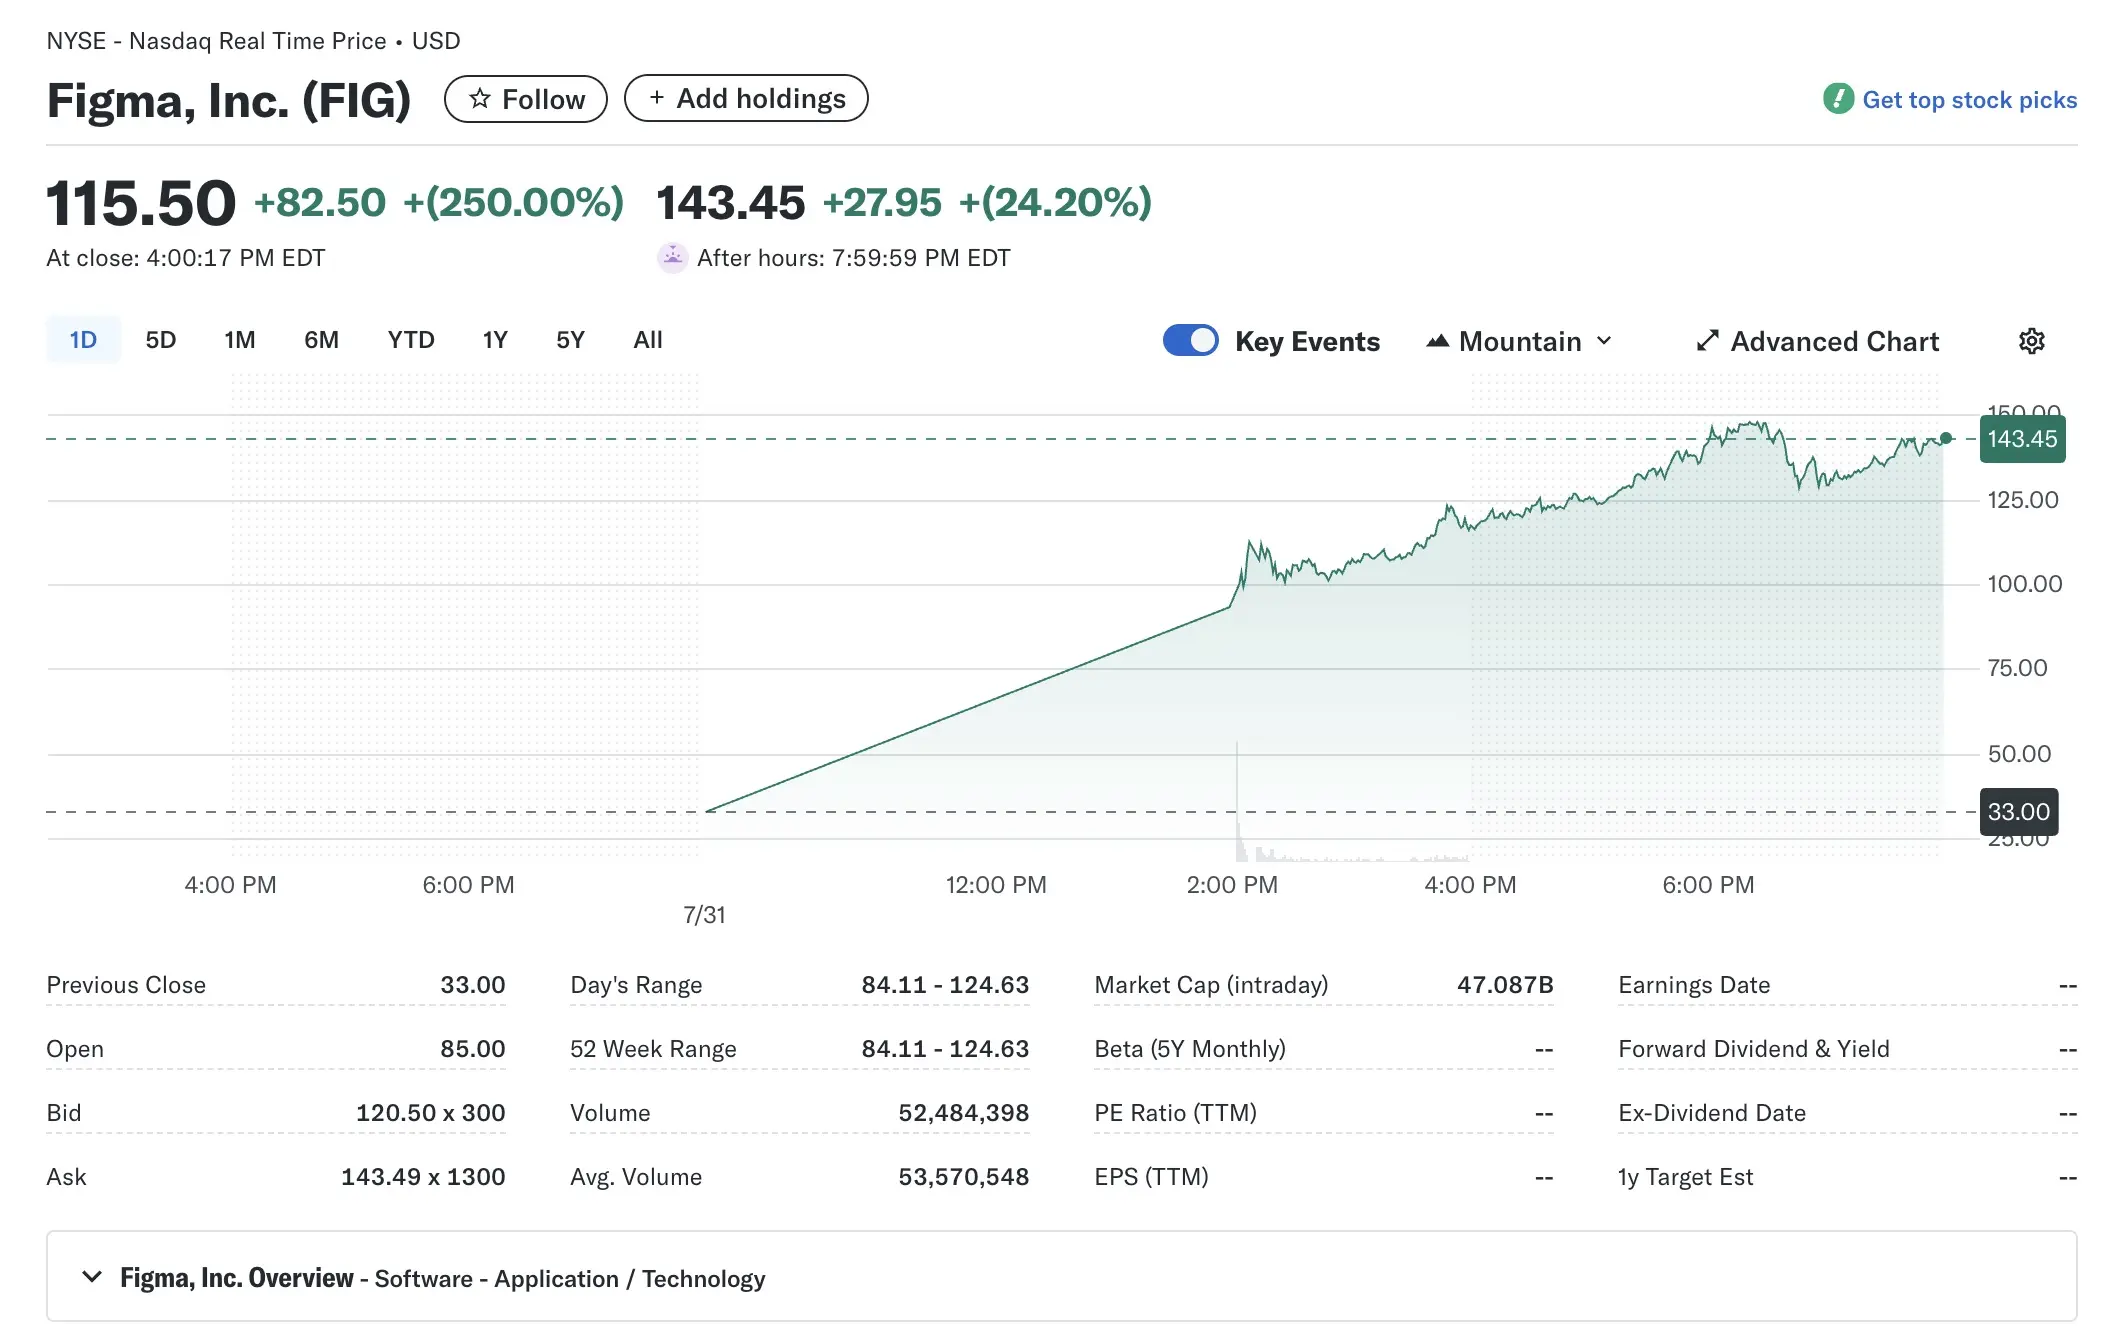This screenshot has height=1342, width=2110.
Task: Click the Ex-Dividend Date label
Action: coord(1712,1112)
